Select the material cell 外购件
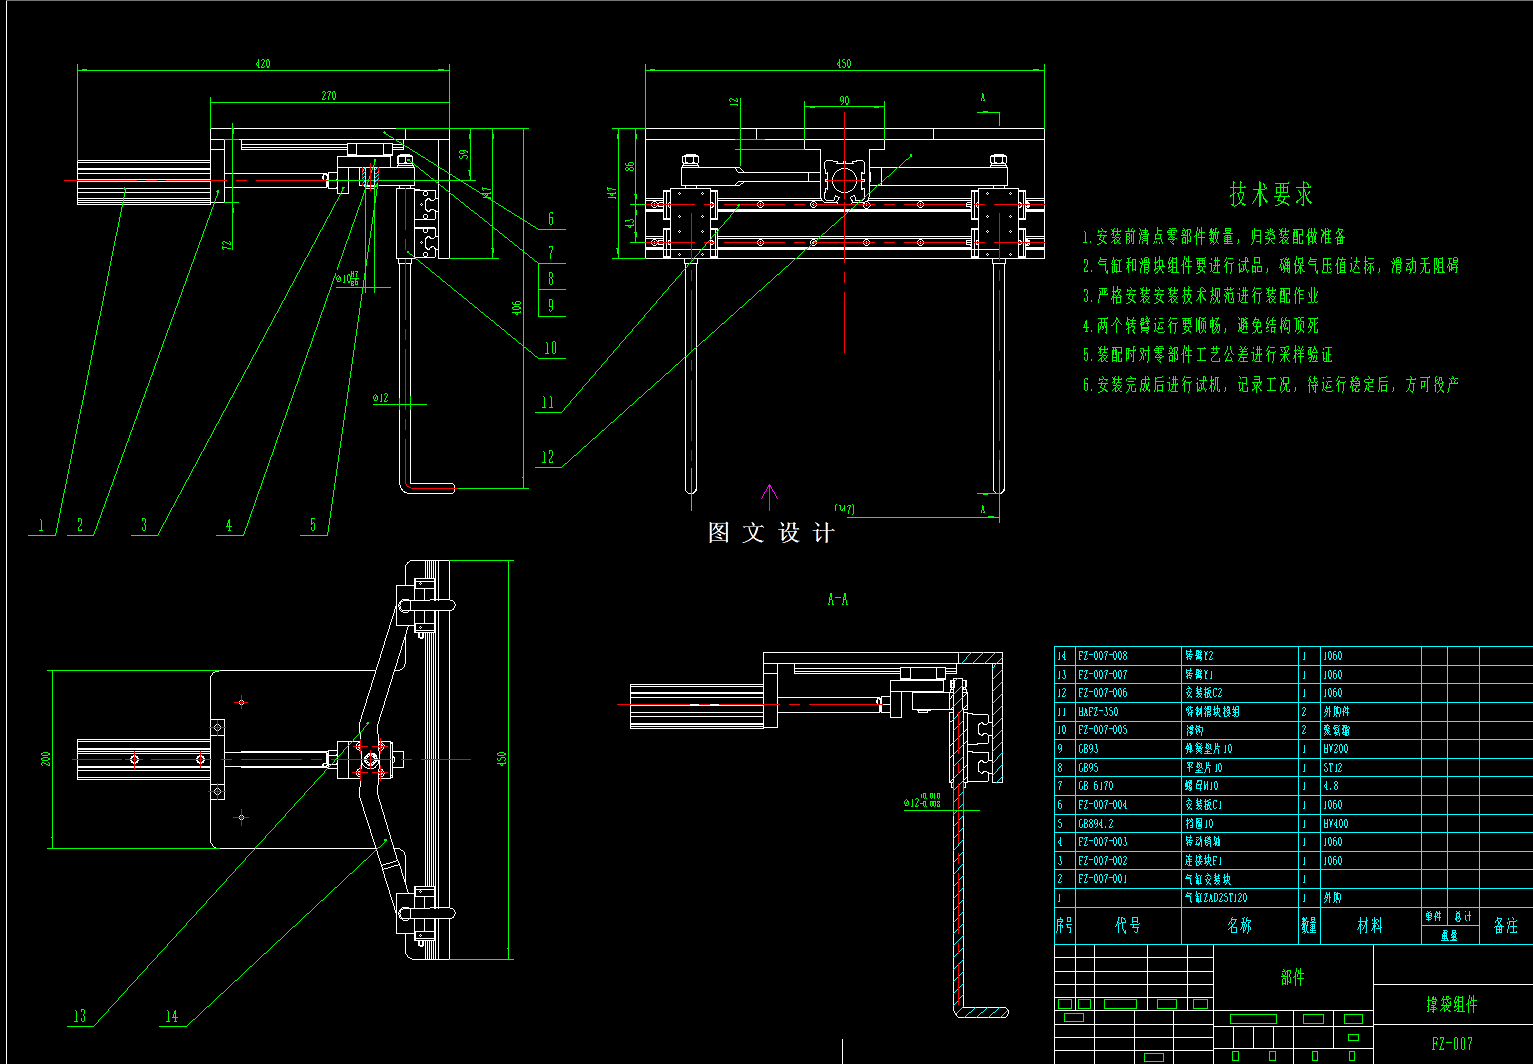This screenshot has width=1533, height=1064. pyautogui.click(x=1336, y=712)
